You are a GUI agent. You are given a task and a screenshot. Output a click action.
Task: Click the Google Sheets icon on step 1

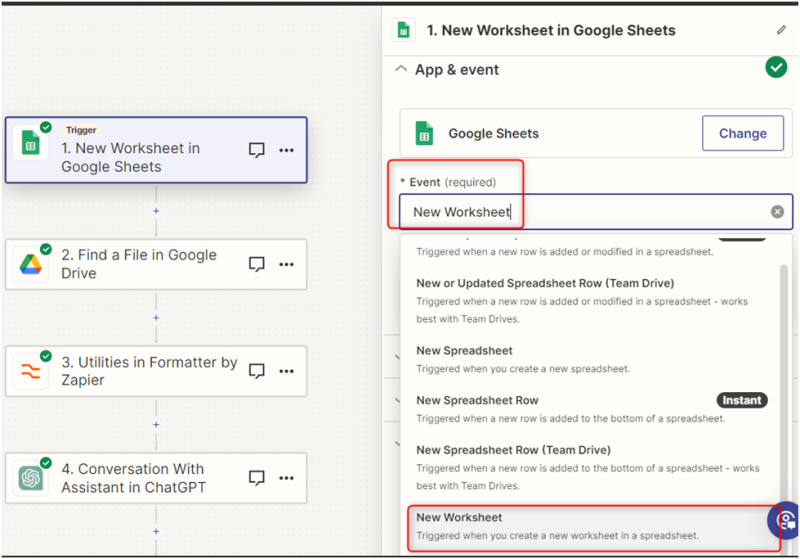[x=32, y=145]
